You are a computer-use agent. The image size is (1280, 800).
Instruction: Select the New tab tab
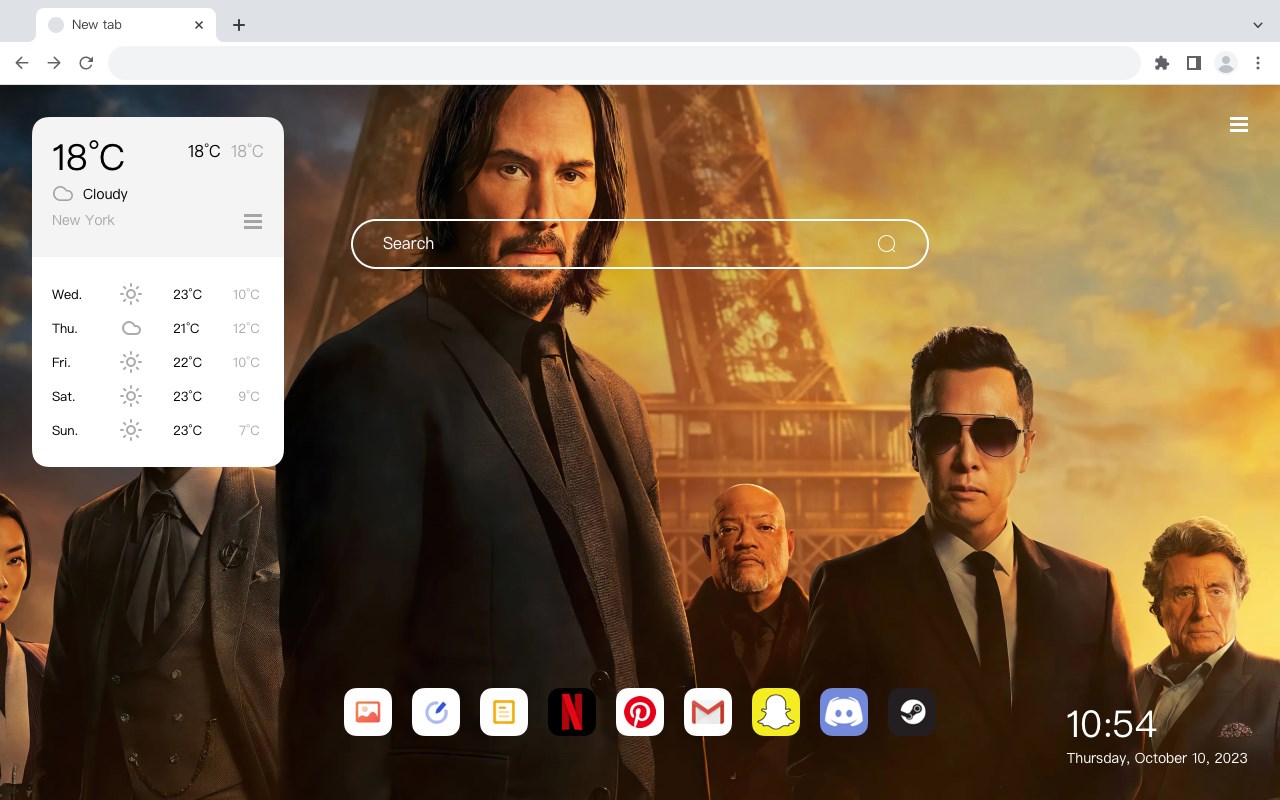(x=126, y=25)
